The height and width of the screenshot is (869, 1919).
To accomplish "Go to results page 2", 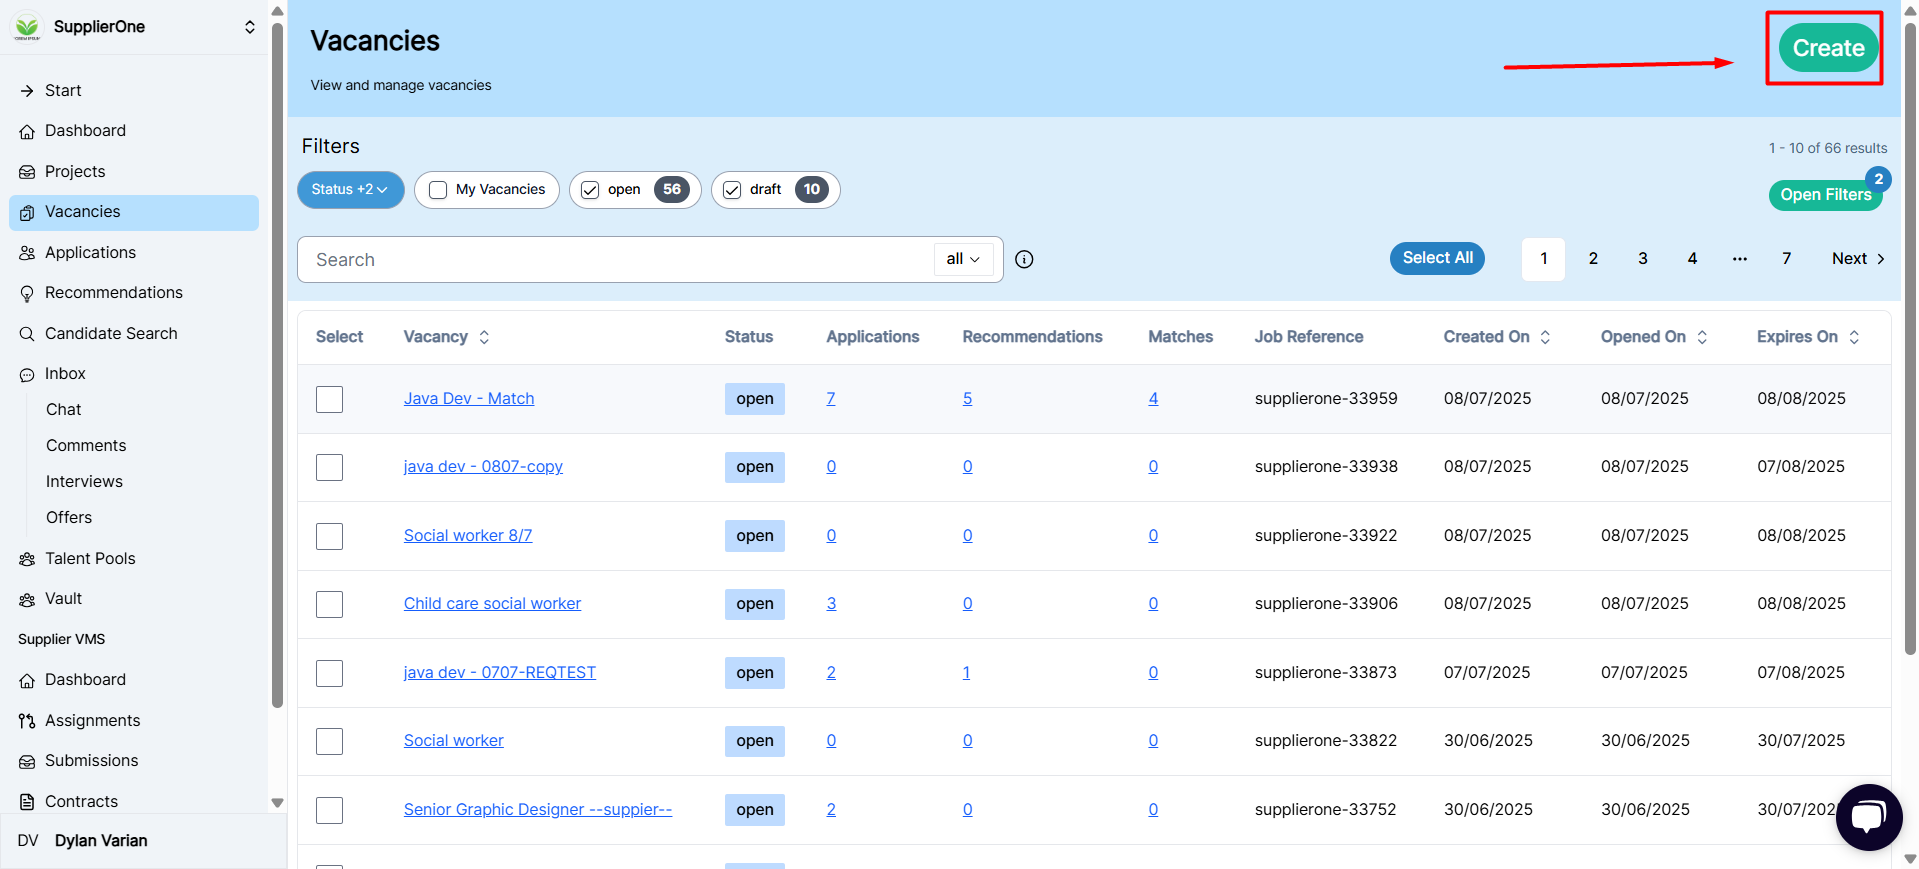I will coord(1593,259).
